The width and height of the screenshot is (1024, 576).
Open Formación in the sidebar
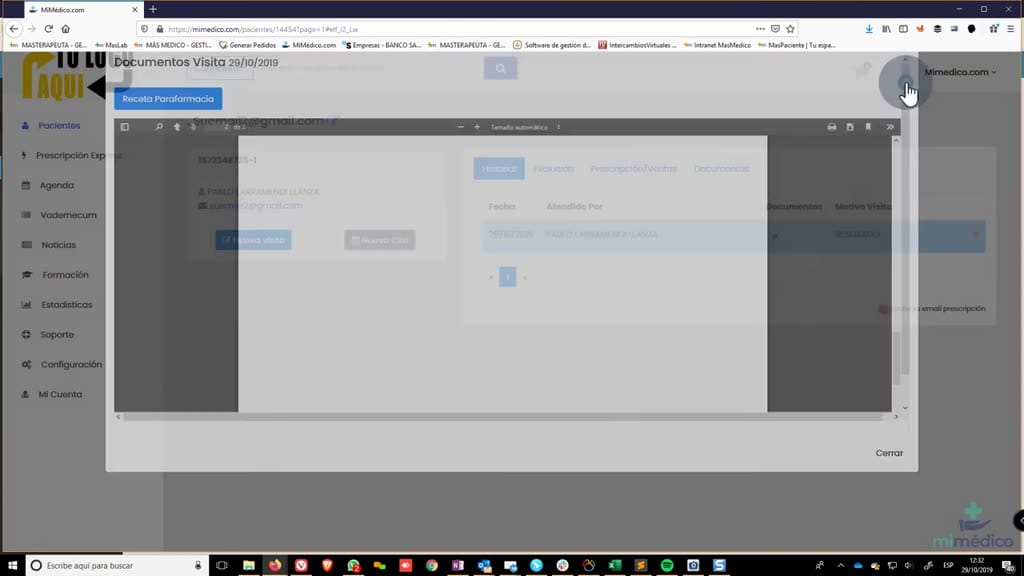(x=65, y=275)
